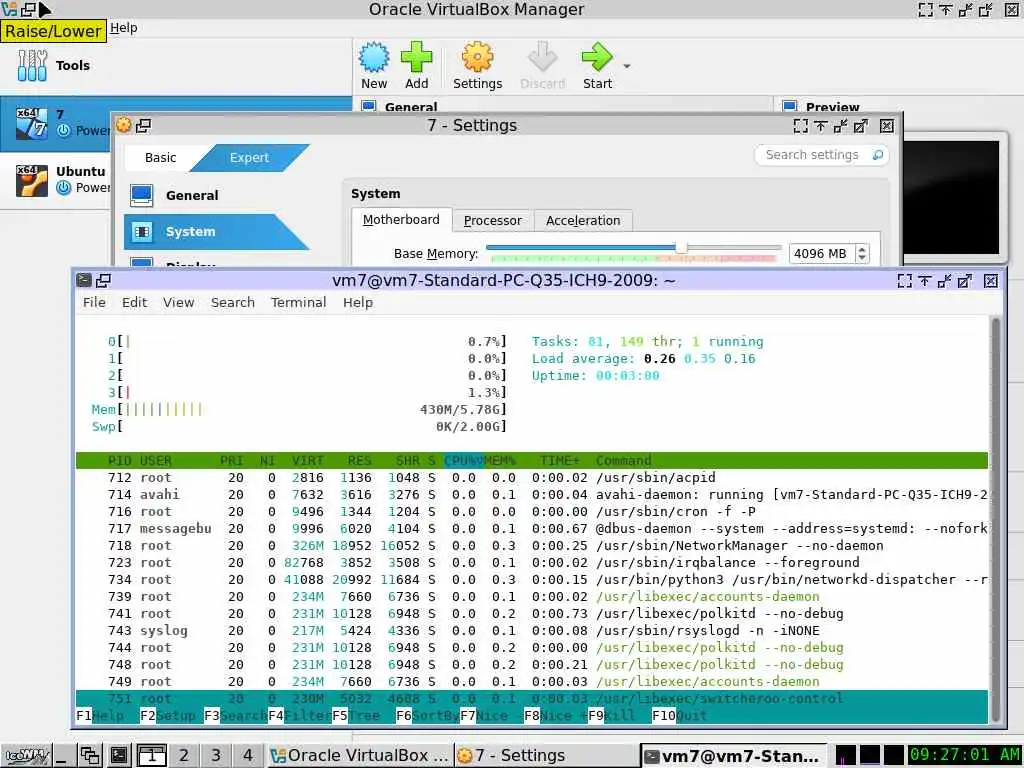Click the Command column header in htop
The image size is (1024, 768).
[x=623, y=460]
